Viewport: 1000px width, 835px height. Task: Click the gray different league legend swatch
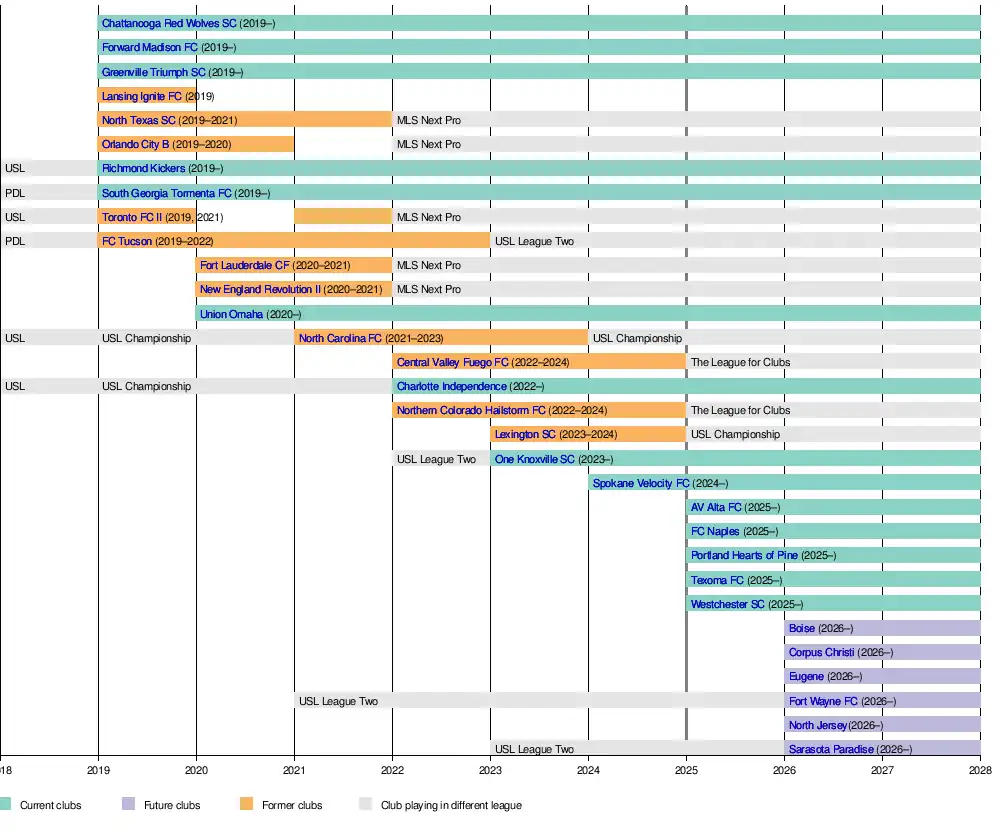pyautogui.click(x=365, y=804)
